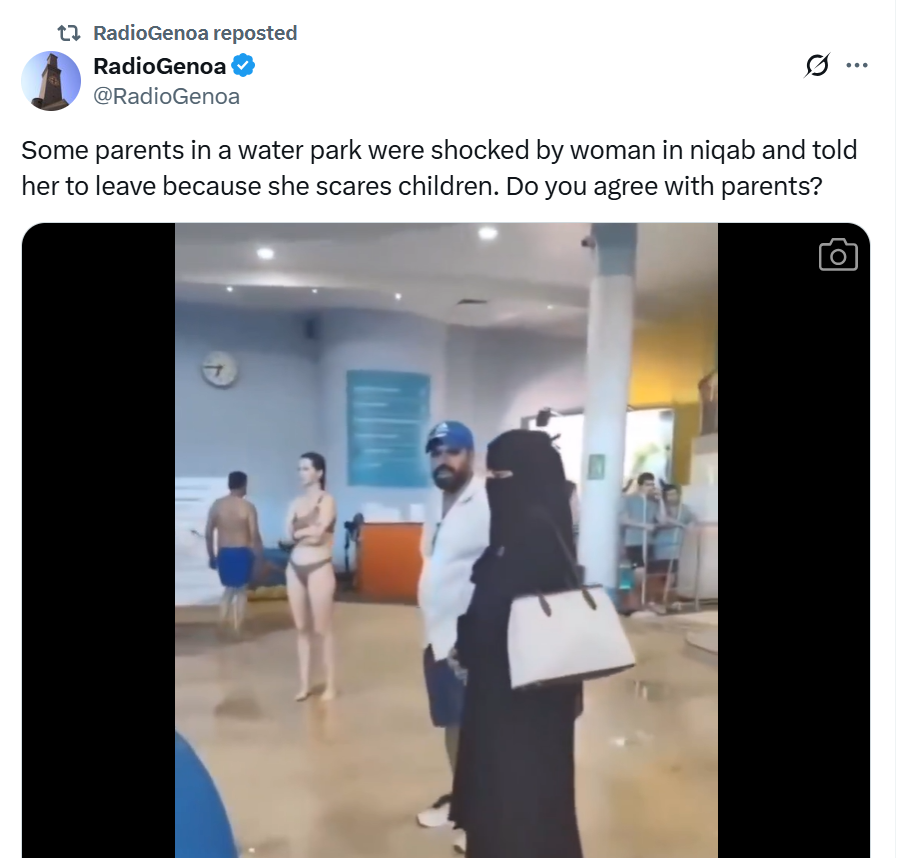Click the repost arrows icon above the post
The width and height of the screenshot is (920, 858).
(69, 33)
